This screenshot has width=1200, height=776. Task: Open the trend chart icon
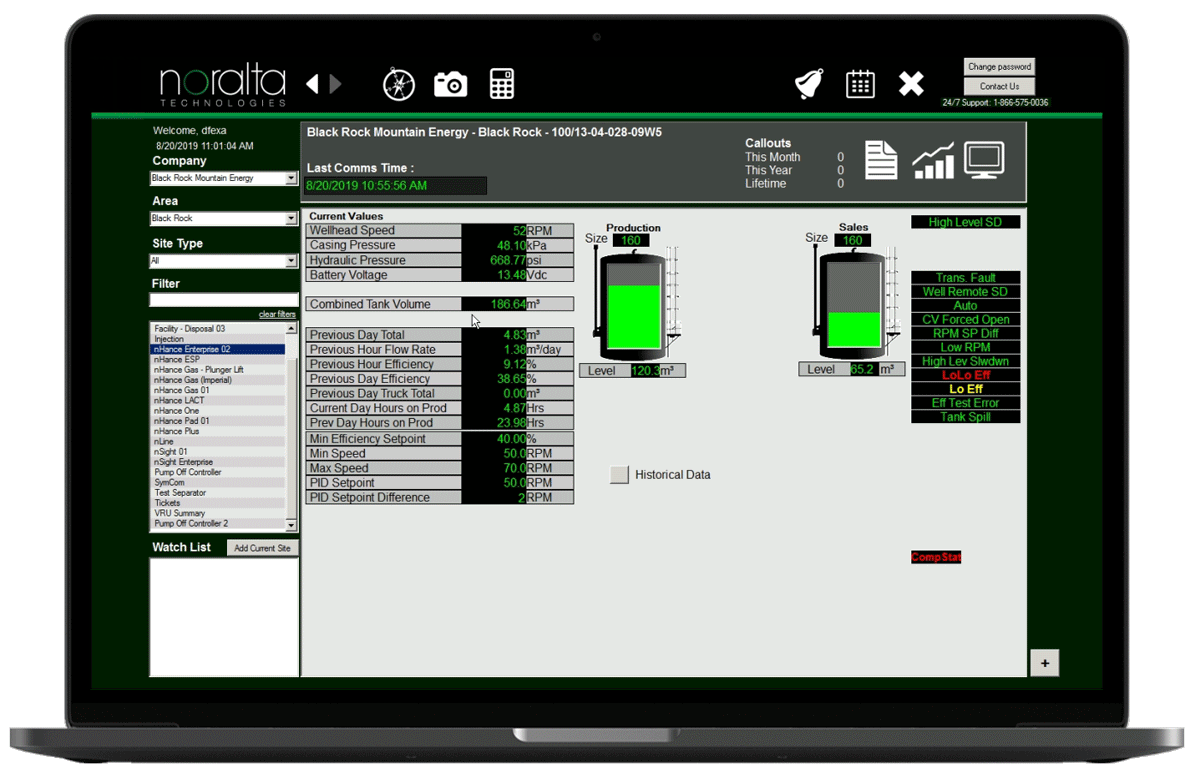point(933,161)
